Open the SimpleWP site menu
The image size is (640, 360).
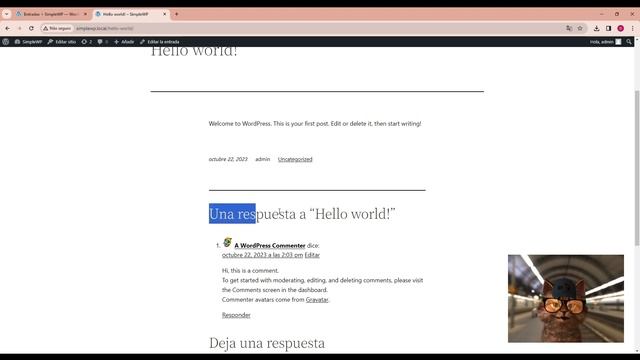28,42
